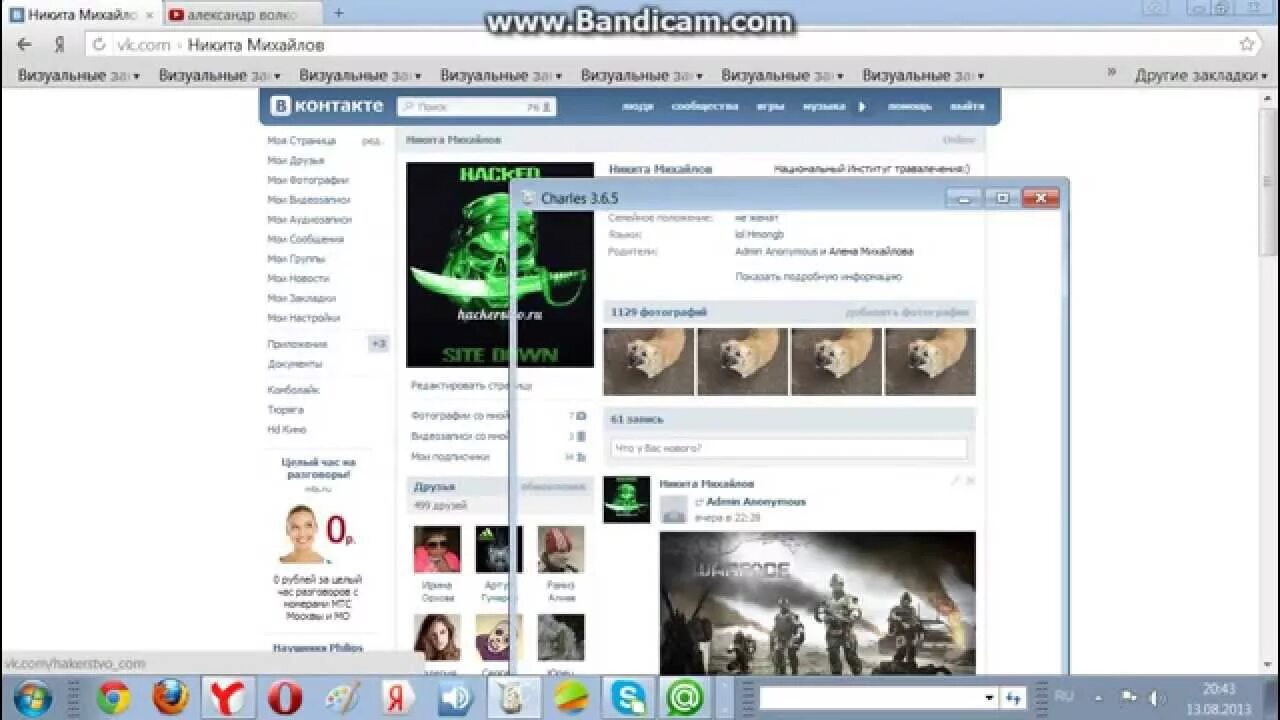This screenshot has width=1280, height=720.
Task: Maximize the Charles 3.6.5 window
Action: [x=1002, y=197]
